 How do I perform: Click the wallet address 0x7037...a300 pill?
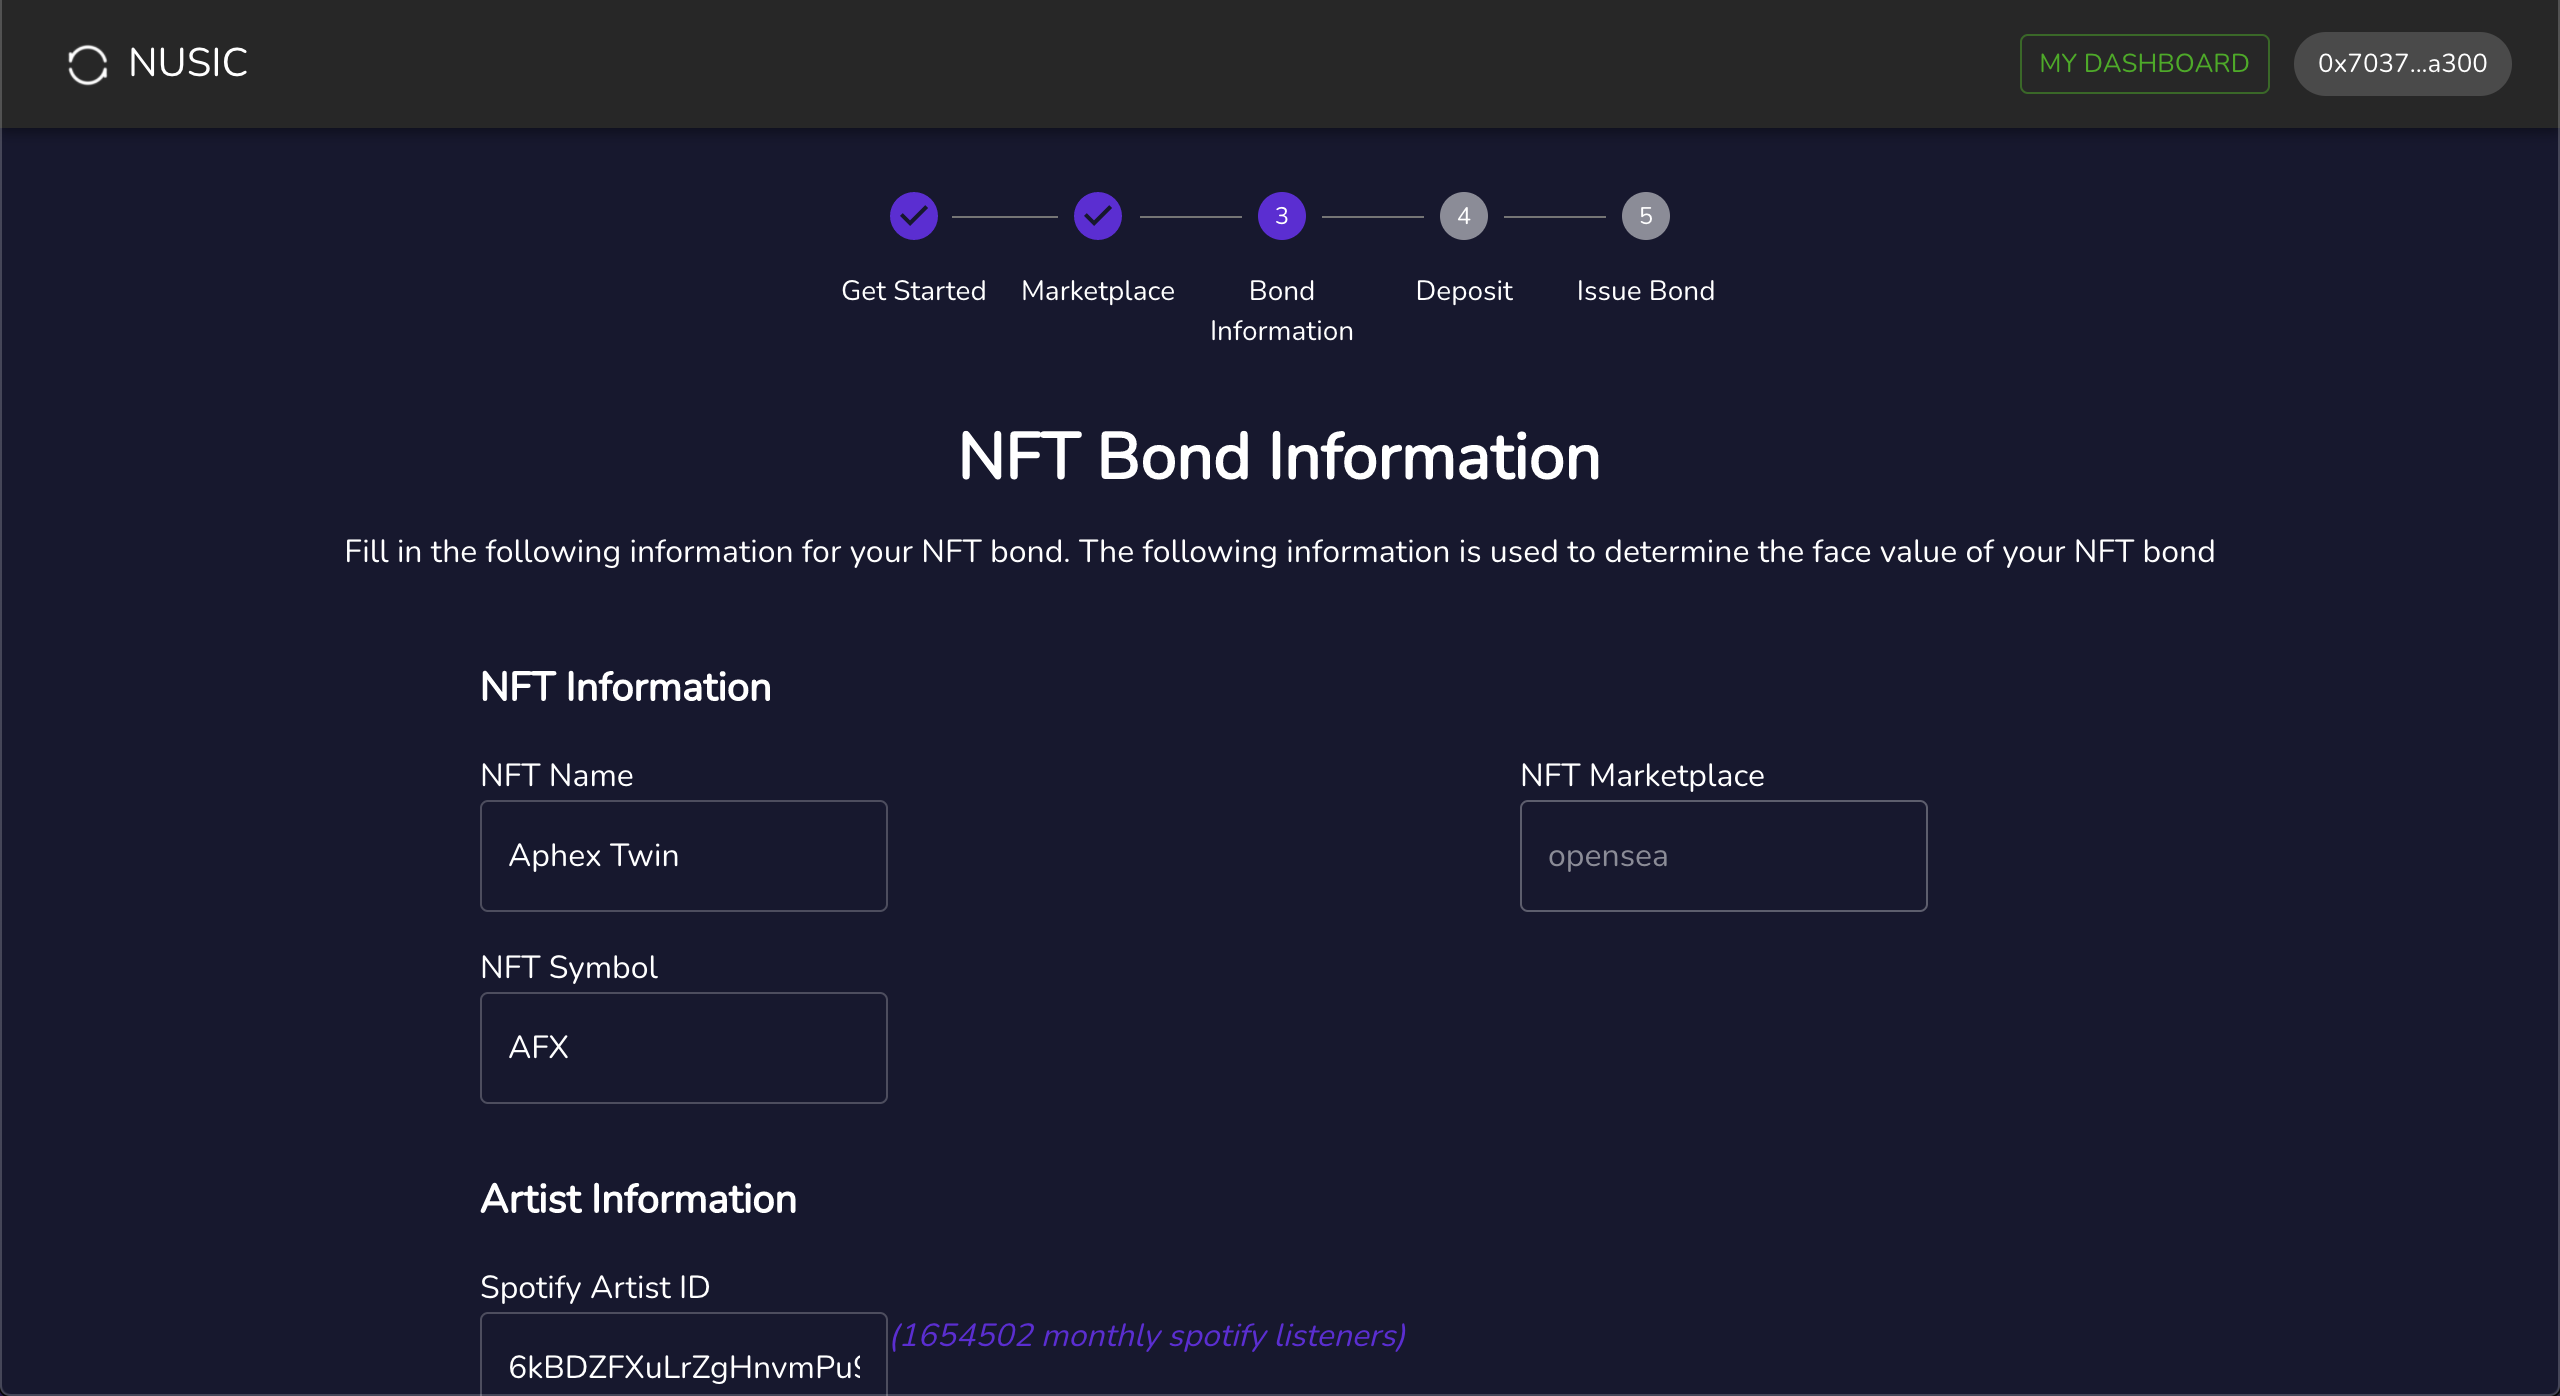[2402, 63]
